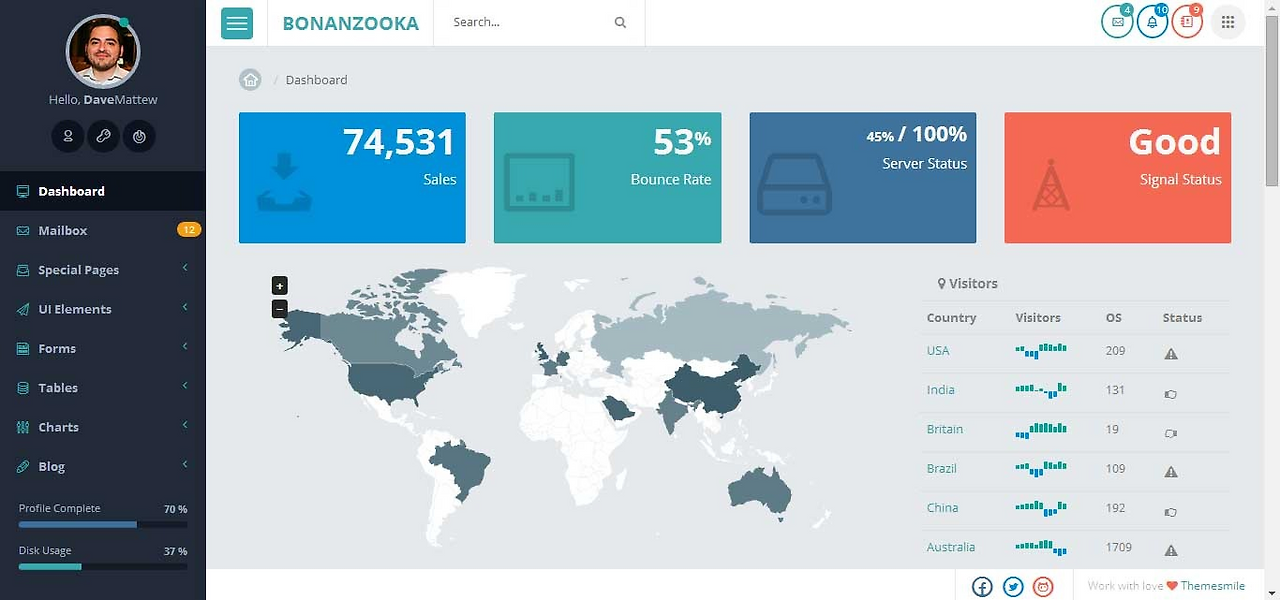The width and height of the screenshot is (1280, 600).
Task: Open the red social icon in footer
Action: click(1043, 587)
